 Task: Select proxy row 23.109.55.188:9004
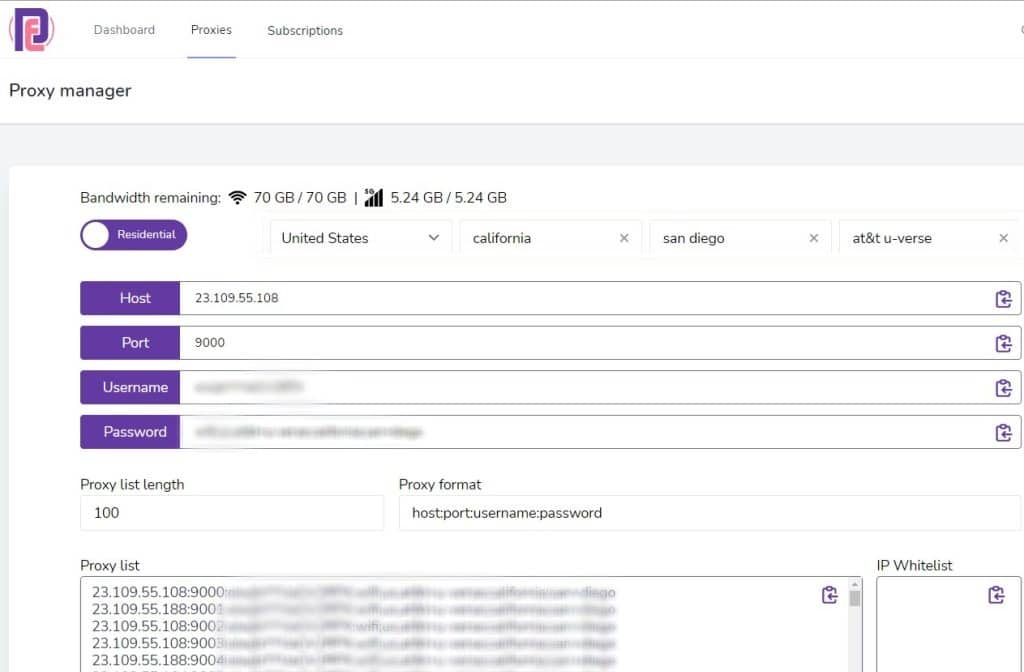point(353,660)
